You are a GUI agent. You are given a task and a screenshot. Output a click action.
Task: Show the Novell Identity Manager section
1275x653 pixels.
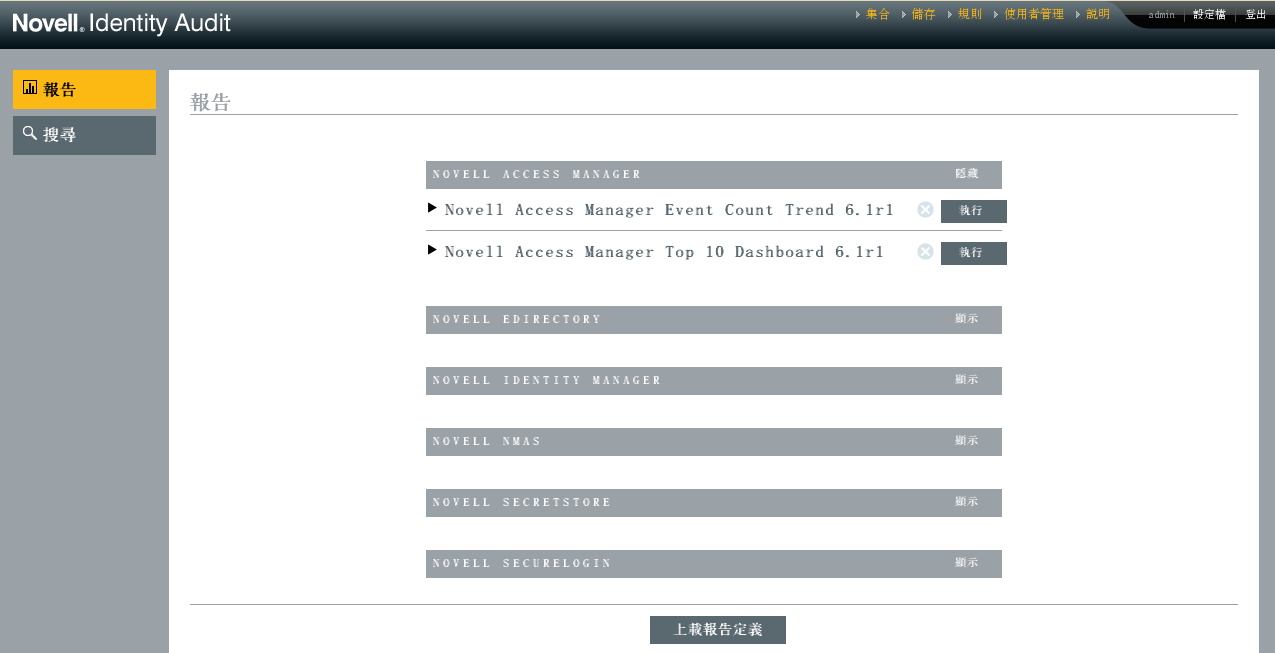(966, 380)
